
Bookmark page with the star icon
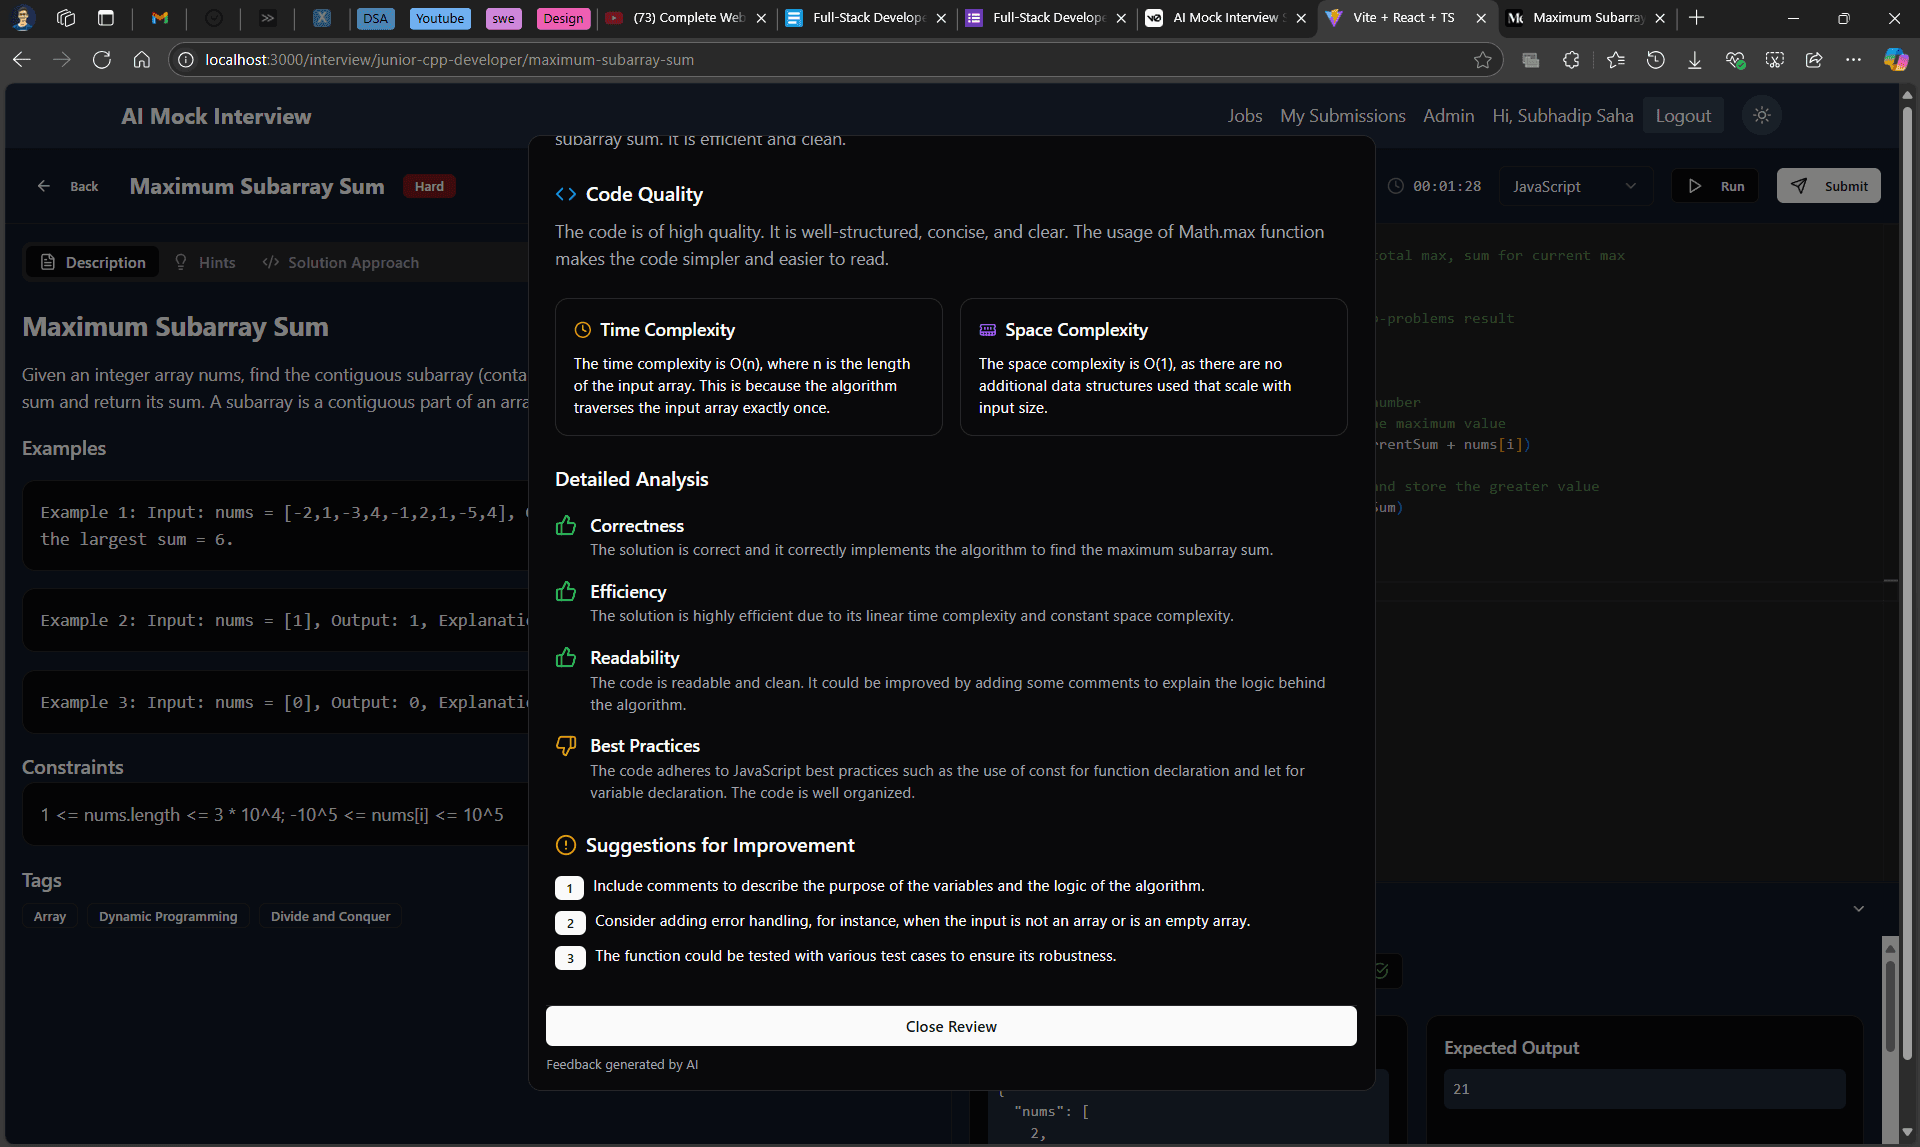(x=1482, y=60)
